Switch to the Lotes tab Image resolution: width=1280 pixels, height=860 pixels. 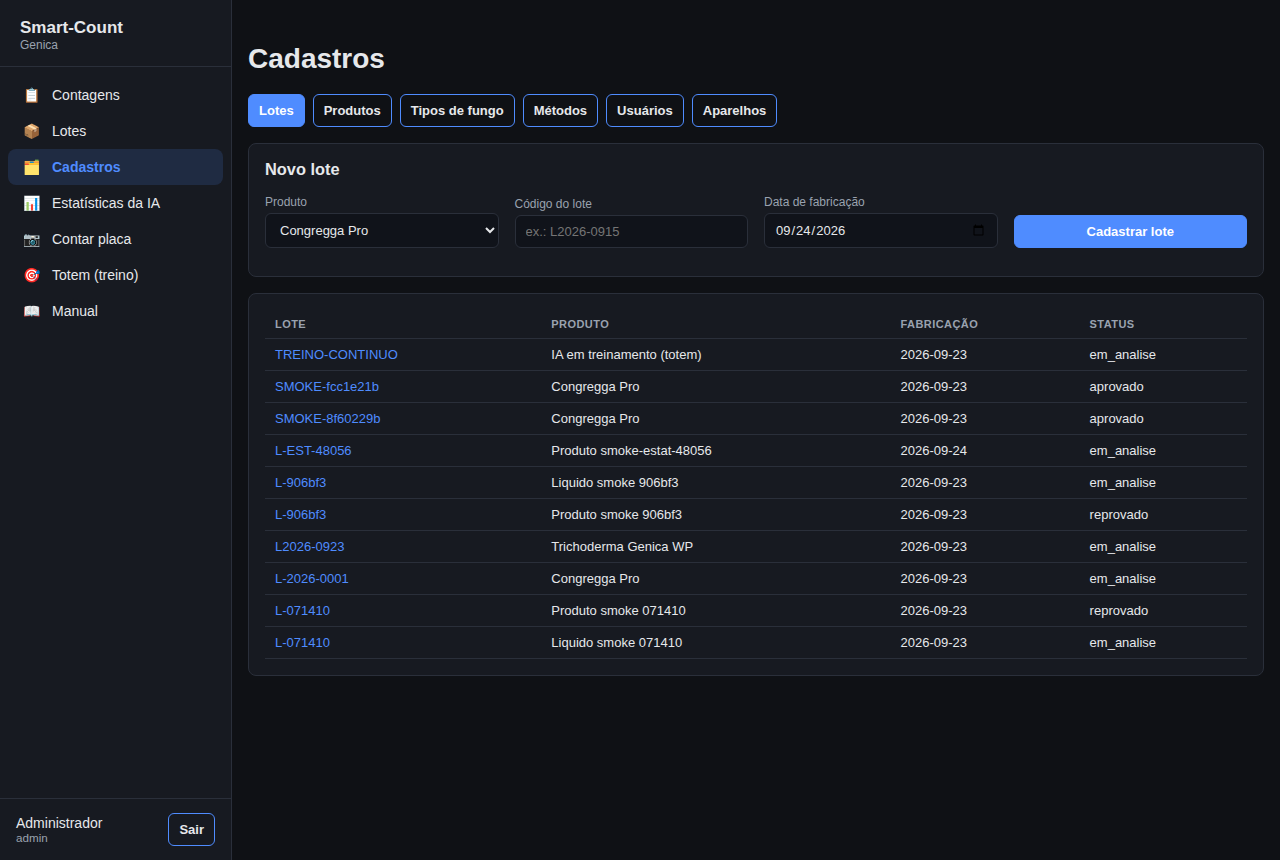click(x=276, y=111)
